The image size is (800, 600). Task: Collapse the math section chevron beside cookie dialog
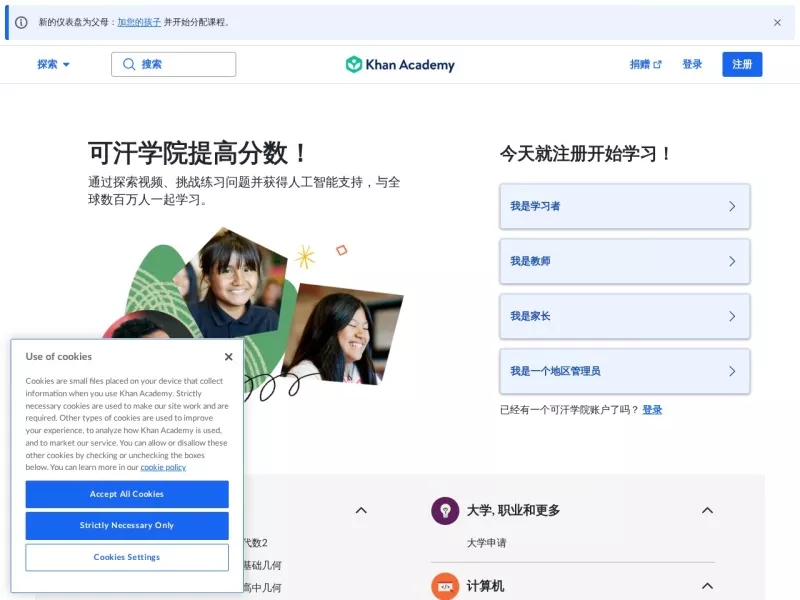point(361,510)
